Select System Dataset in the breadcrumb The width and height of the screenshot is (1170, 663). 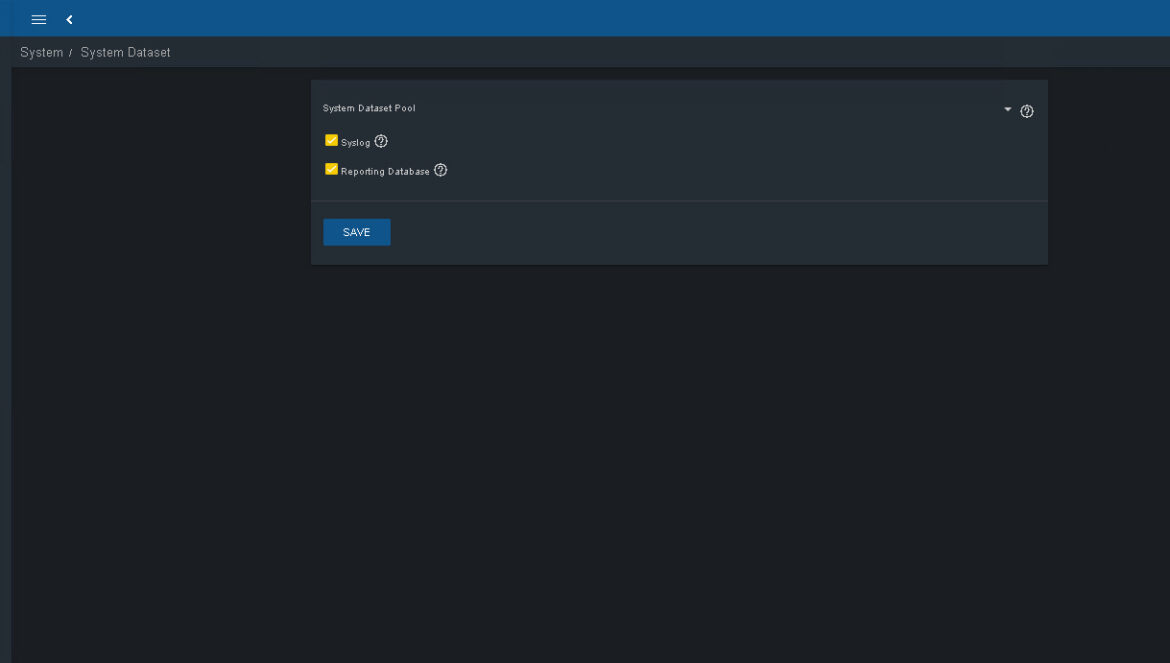click(x=125, y=52)
